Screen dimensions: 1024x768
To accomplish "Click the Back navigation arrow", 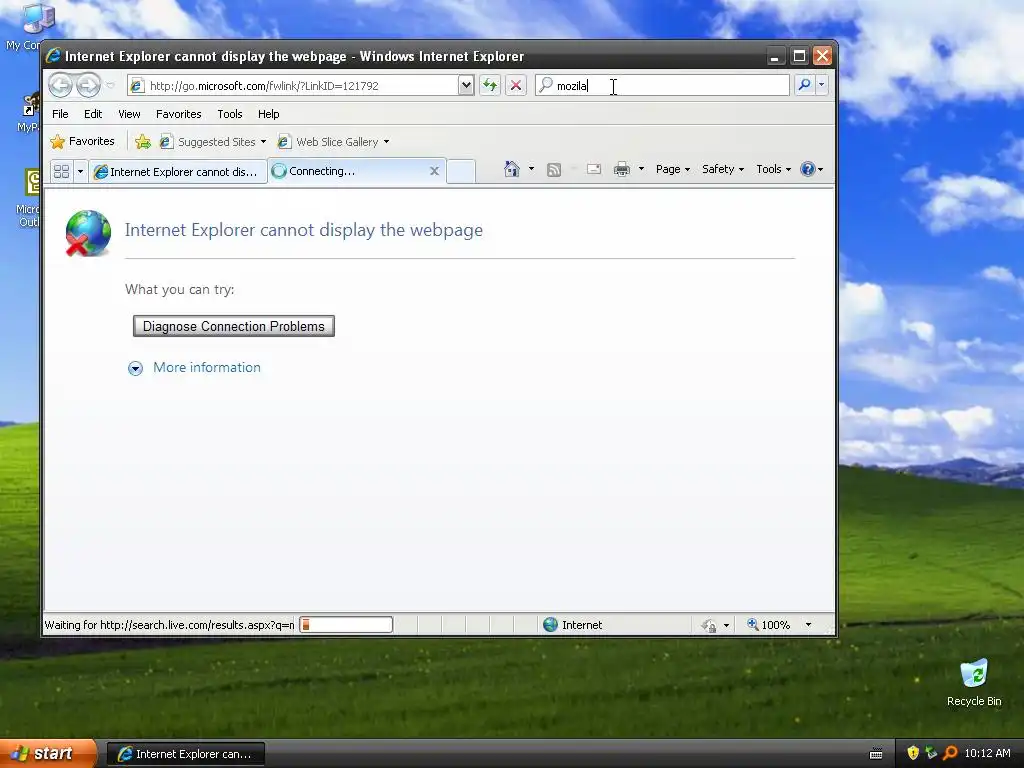I will 60,85.
